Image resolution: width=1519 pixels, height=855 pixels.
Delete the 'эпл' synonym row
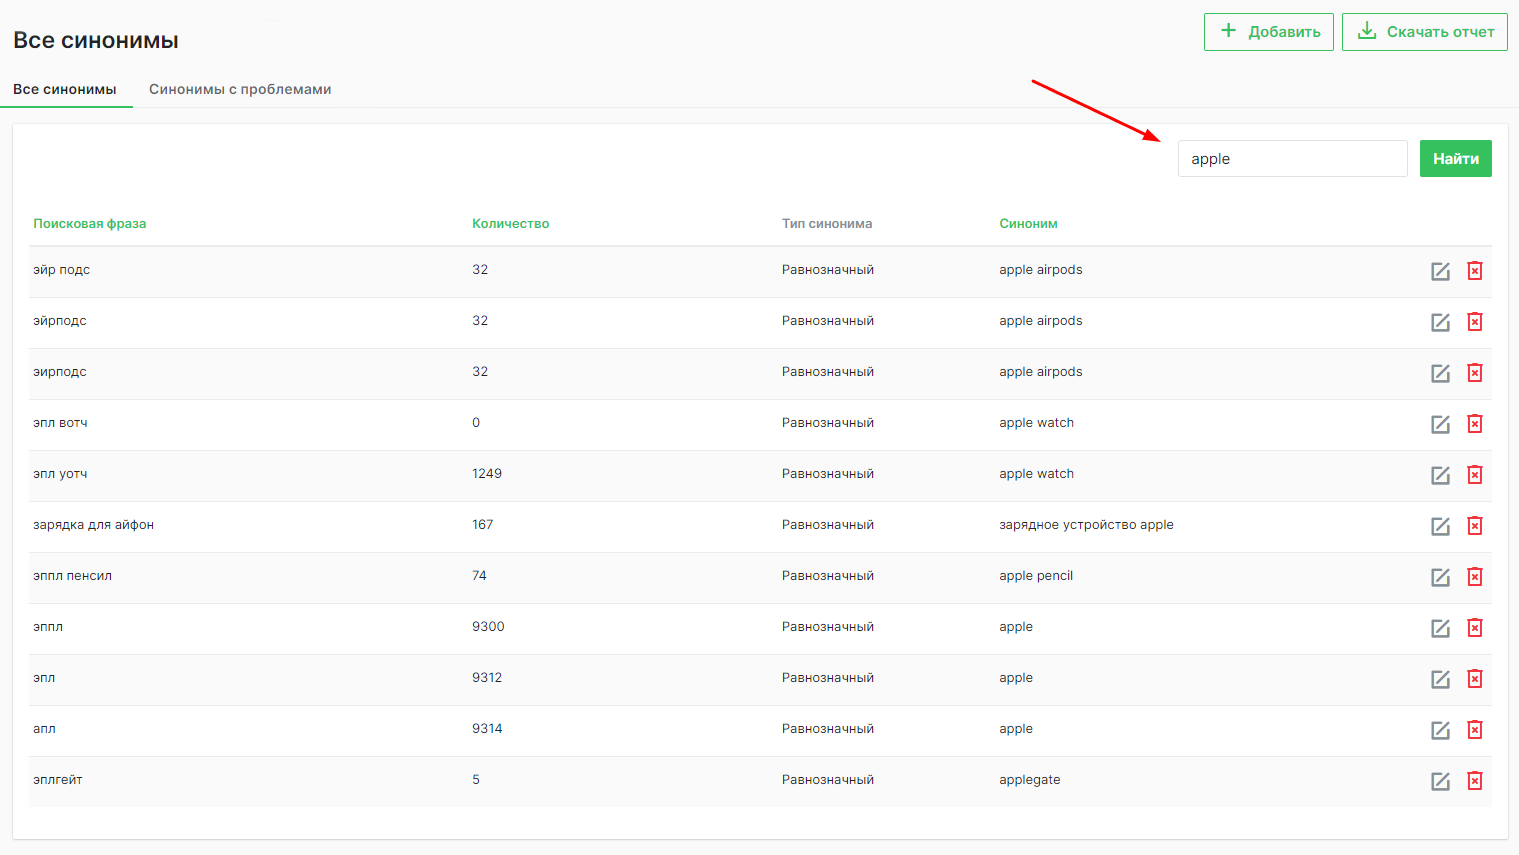1474,679
